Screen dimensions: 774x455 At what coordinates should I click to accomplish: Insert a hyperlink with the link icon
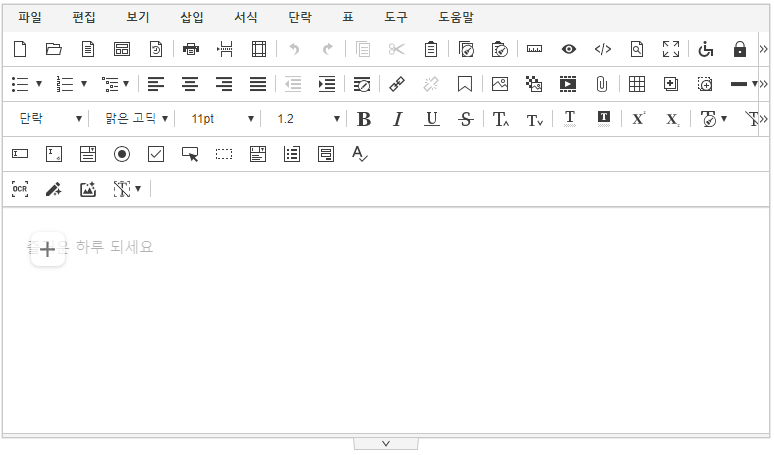point(396,84)
